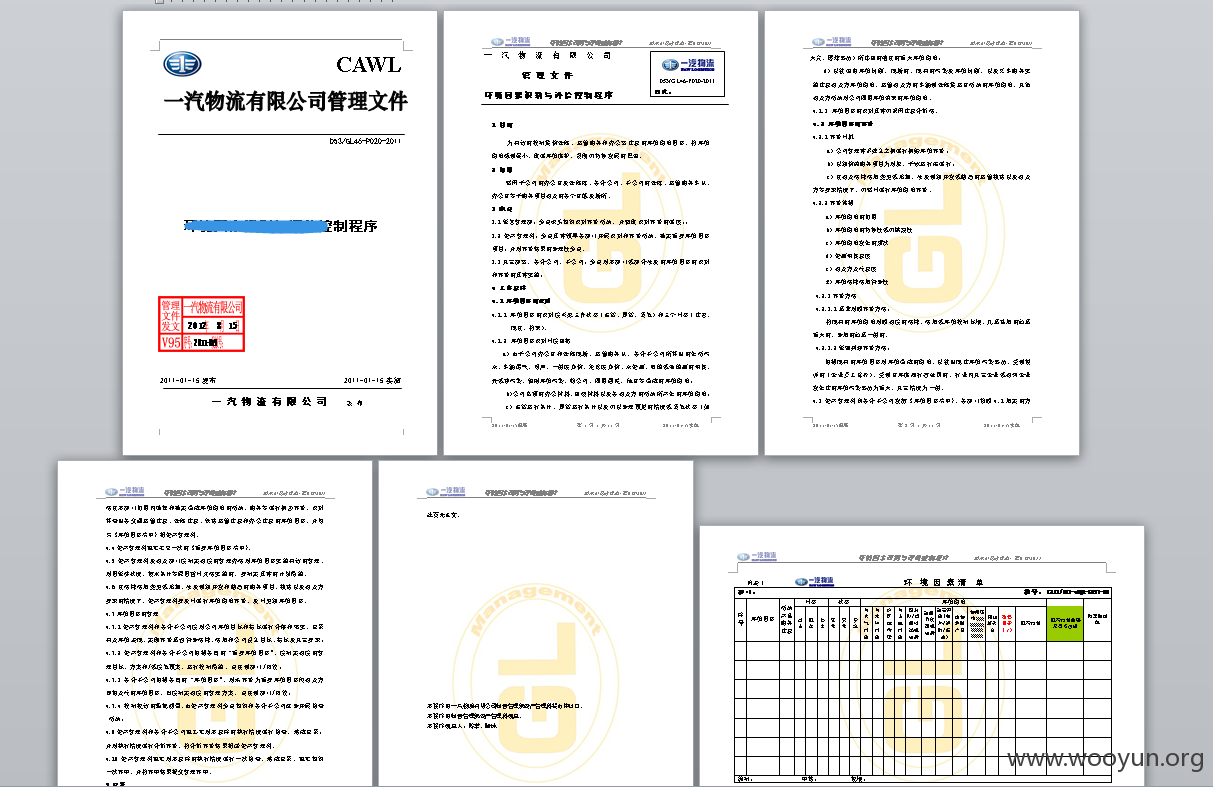Click the title '一汽物流有限公司管理文件'
1213x787 pixels.
285,102
